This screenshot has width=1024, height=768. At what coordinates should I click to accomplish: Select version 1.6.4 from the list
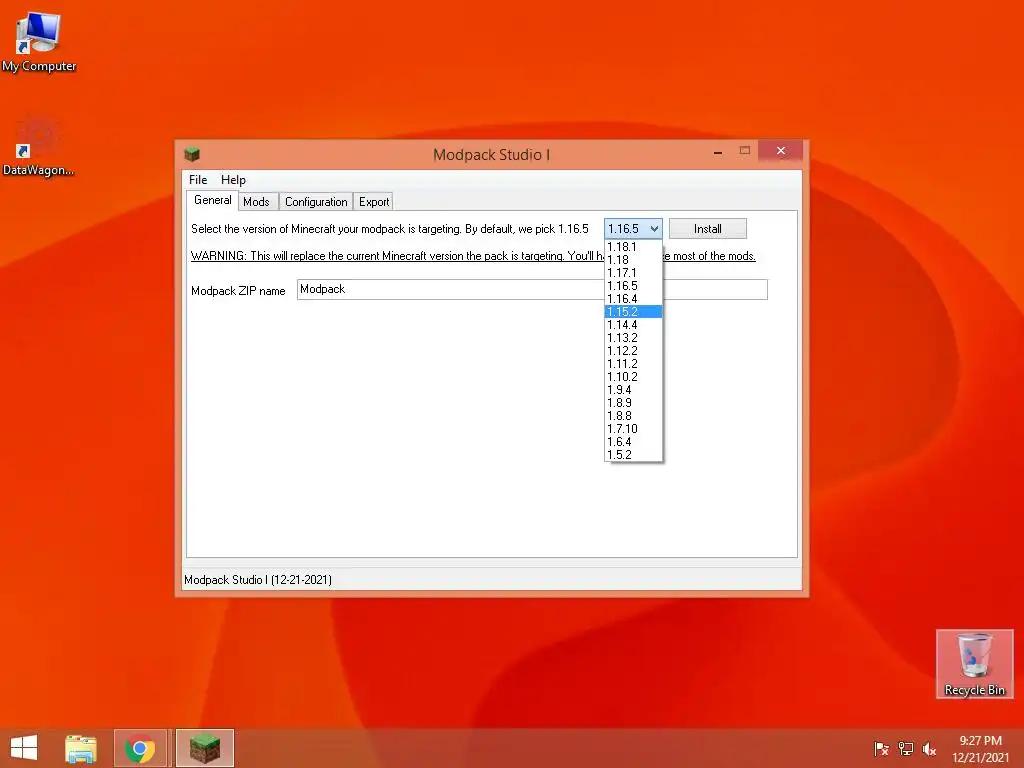(x=633, y=442)
